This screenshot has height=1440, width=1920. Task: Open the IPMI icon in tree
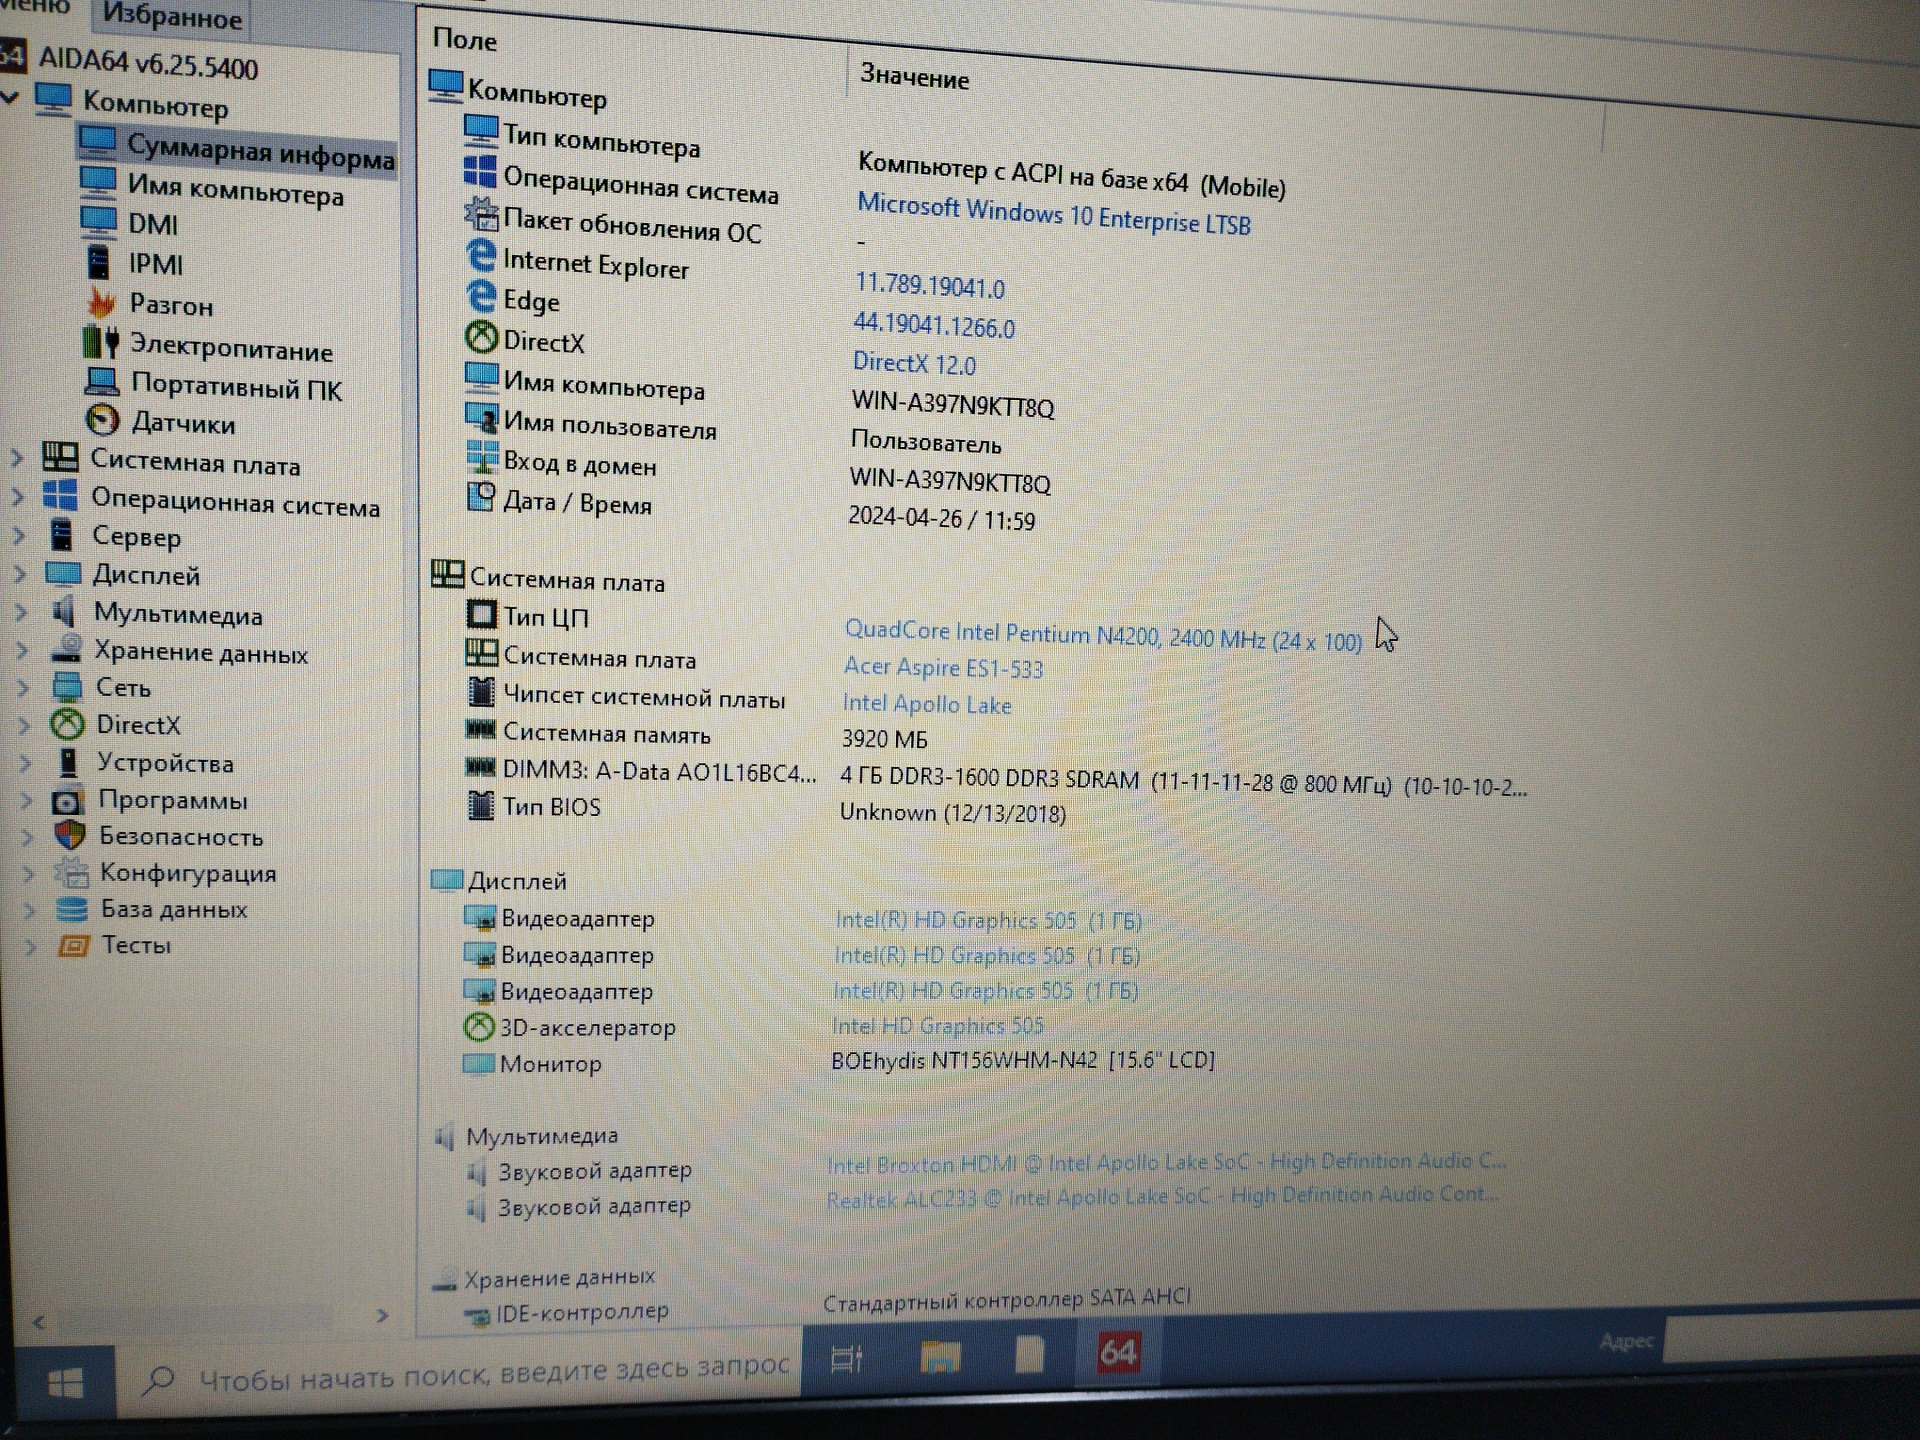[x=98, y=262]
